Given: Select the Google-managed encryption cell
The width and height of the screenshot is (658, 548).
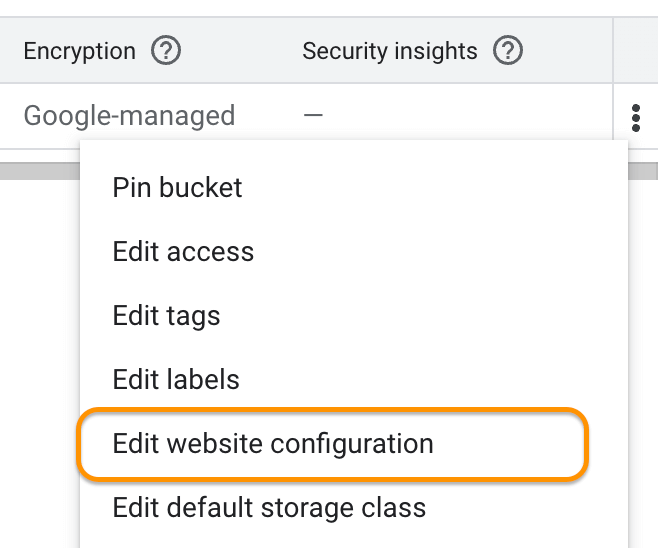Looking at the screenshot, I should pyautogui.click(x=129, y=116).
